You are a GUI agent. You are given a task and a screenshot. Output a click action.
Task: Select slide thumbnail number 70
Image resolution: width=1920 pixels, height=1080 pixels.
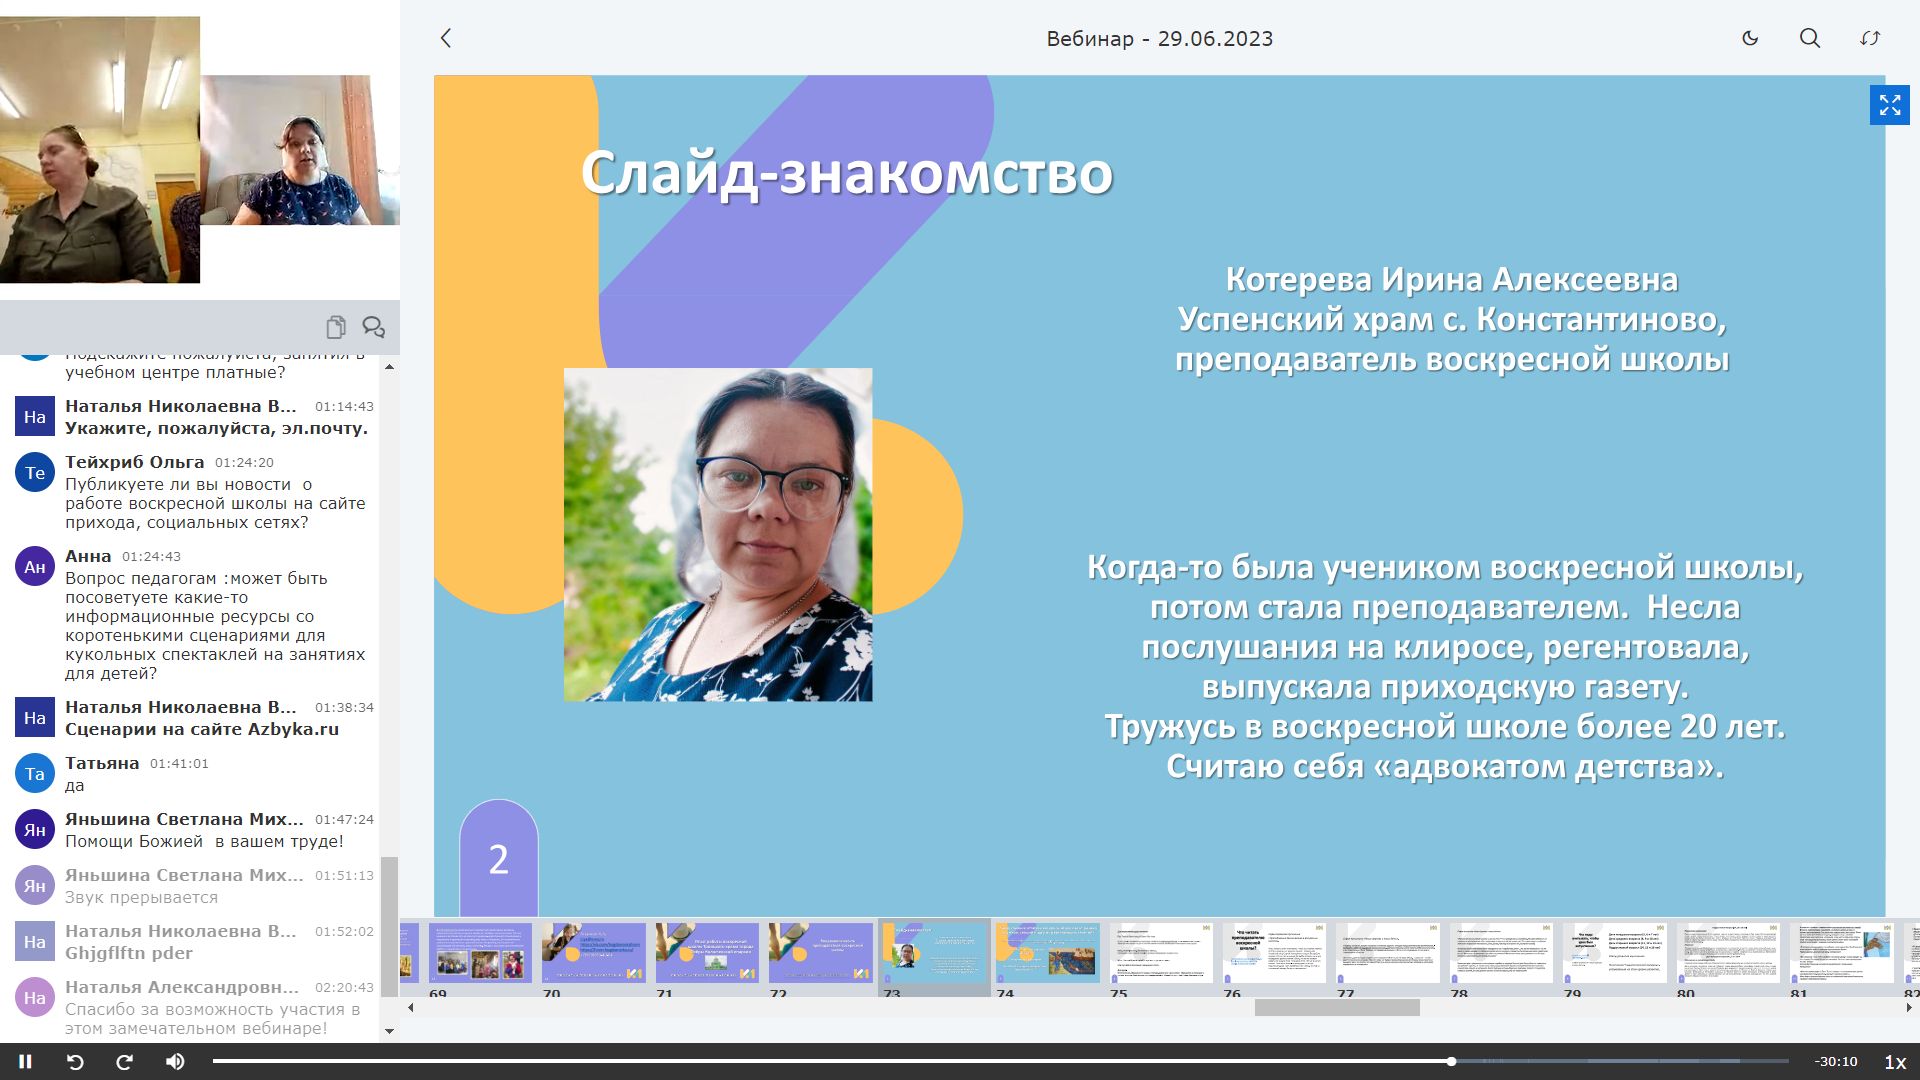pos(593,952)
